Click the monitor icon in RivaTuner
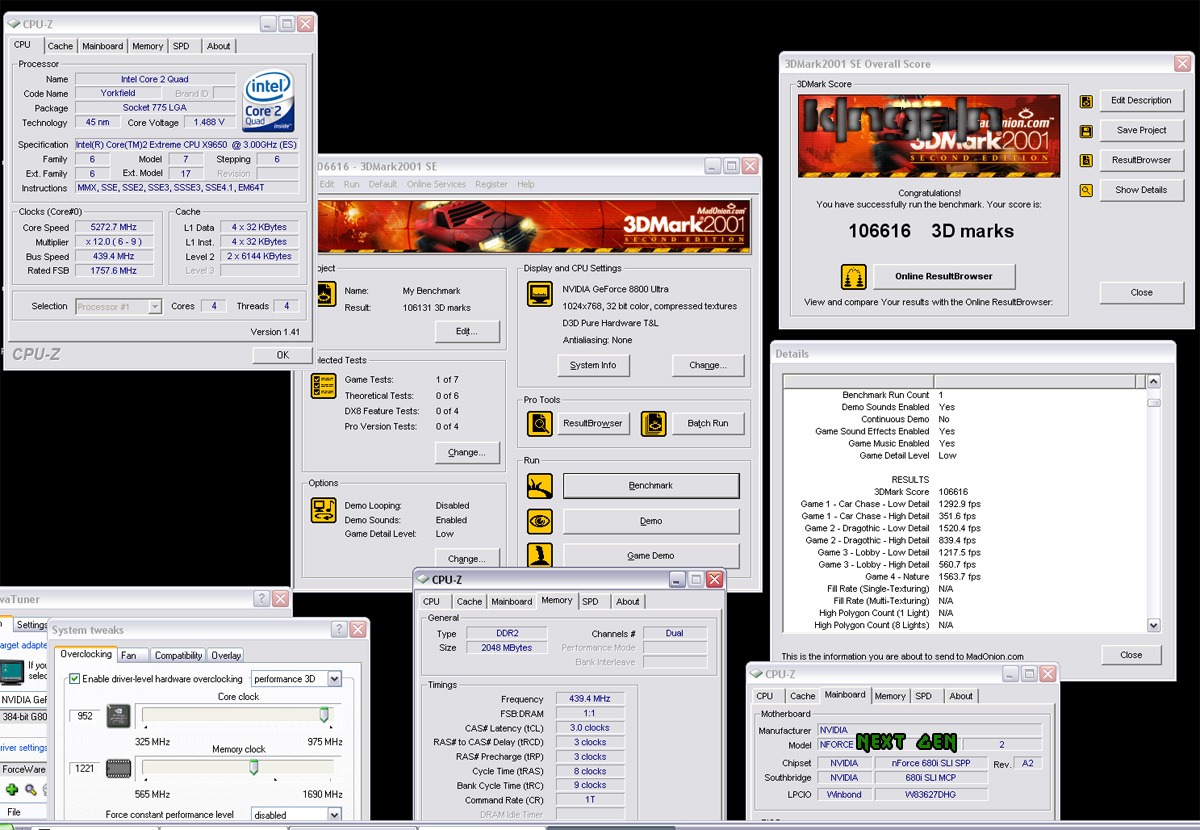Viewport: 1200px width, 830px height. point(11,671)
